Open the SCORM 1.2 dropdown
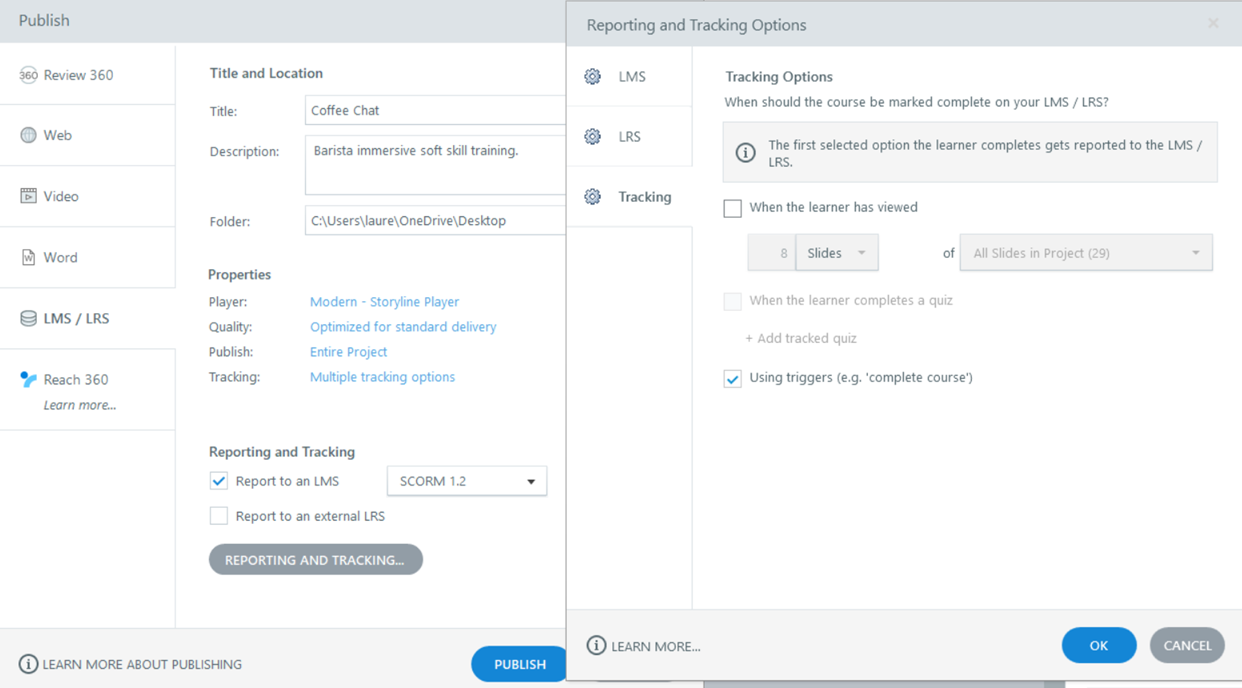Image resolution: width=1242 pixels, height=688 pixels. [x=467, y=481]
